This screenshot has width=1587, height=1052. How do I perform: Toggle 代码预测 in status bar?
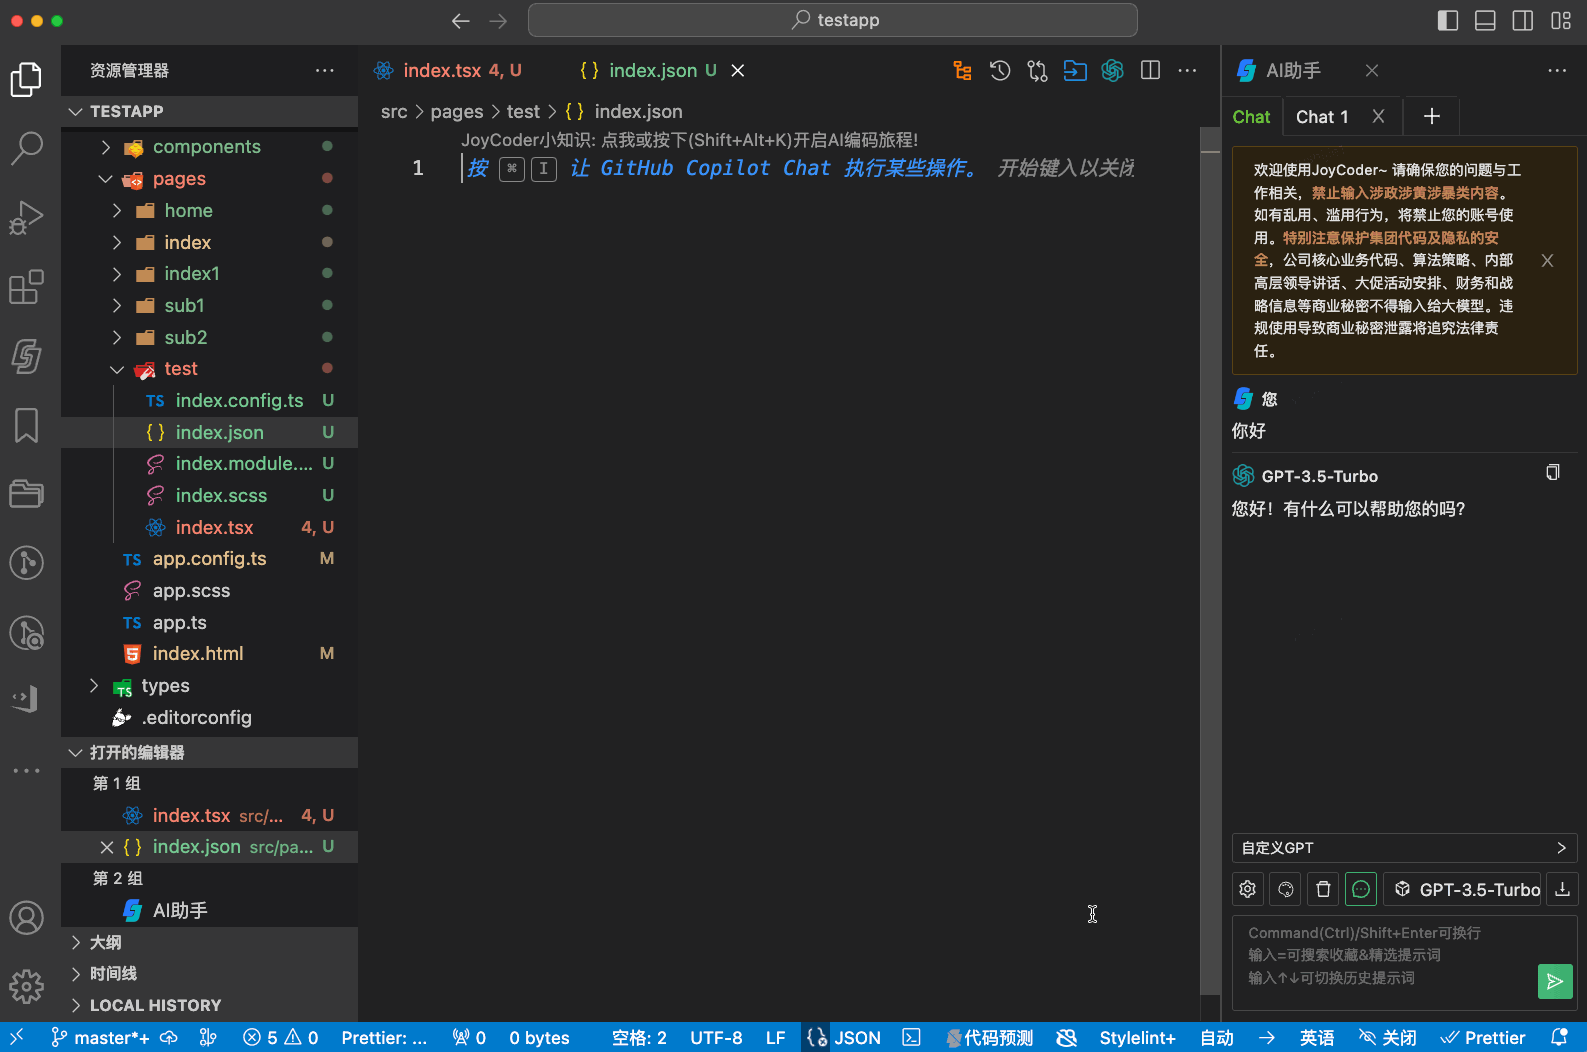tap(989, 1038)
